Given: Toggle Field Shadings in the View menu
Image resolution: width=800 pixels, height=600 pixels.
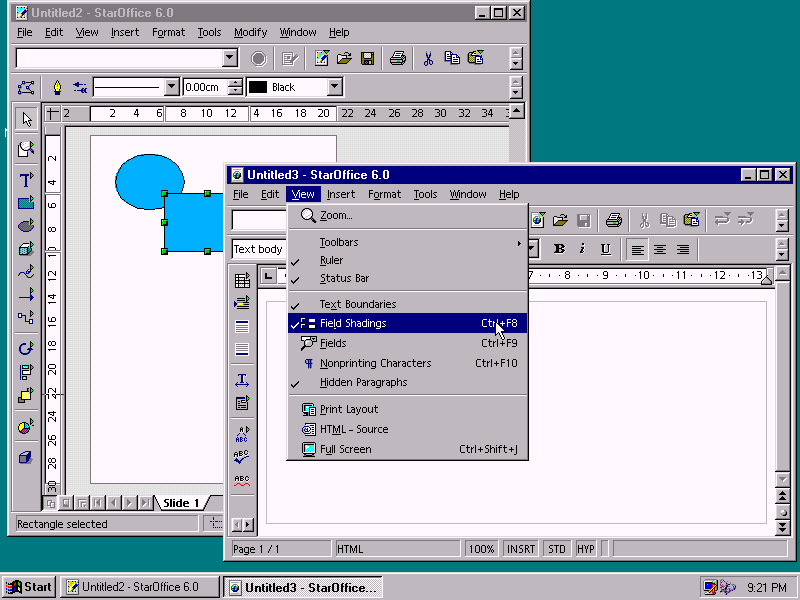Looking at the screenshot, I should tap(407, 323).
